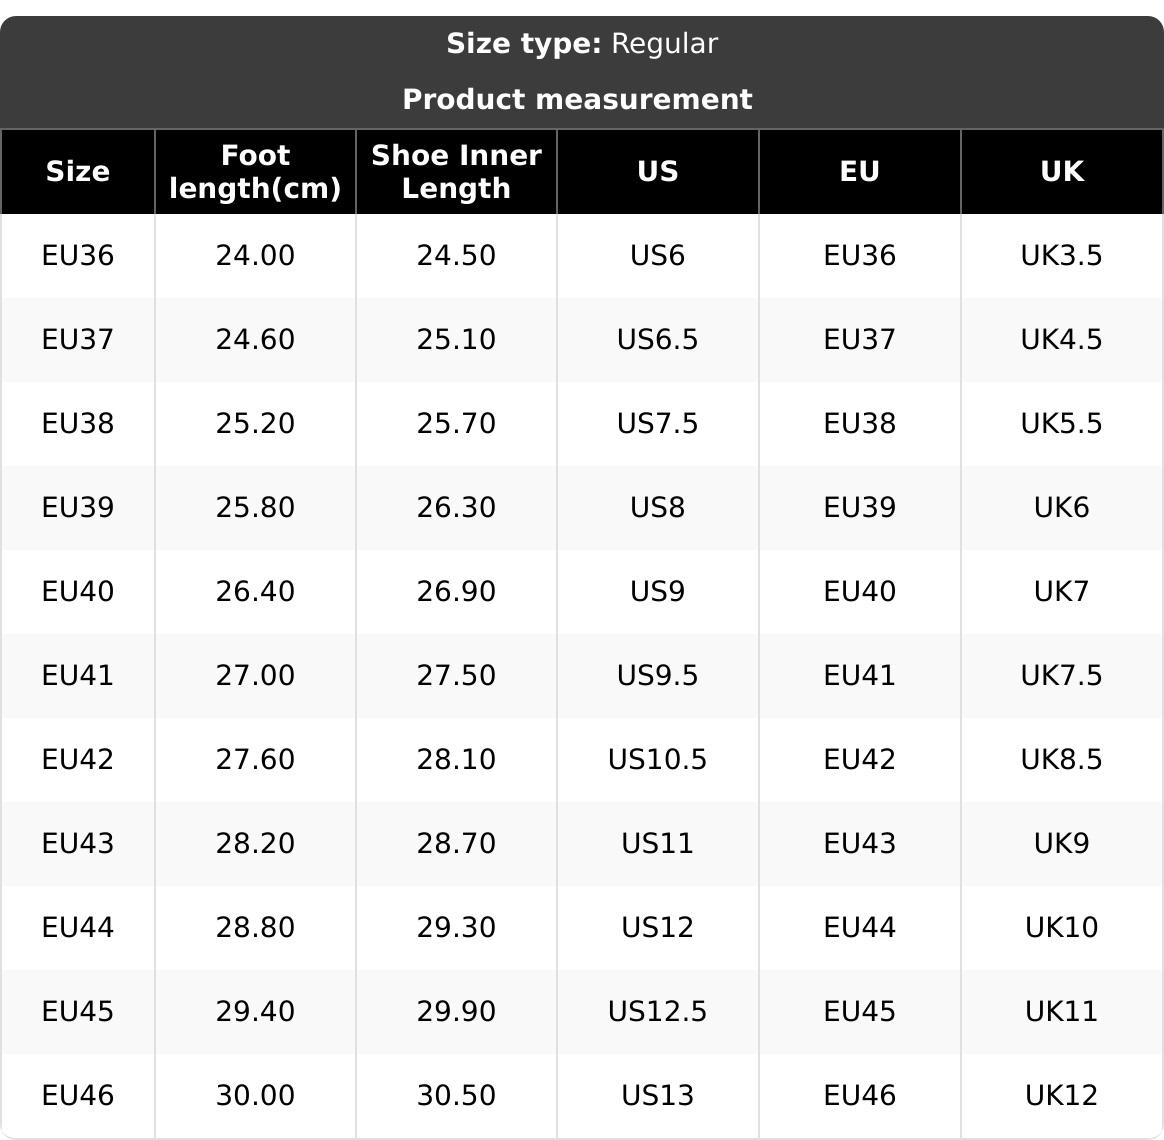Select the US column header
The width and height of the screenshot is (1164, 1140).
657,172
